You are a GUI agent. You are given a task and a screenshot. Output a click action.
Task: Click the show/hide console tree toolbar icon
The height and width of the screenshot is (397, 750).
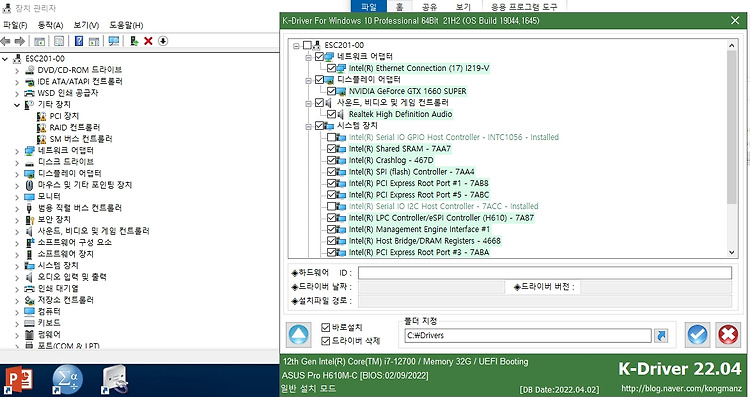point(39,42)
